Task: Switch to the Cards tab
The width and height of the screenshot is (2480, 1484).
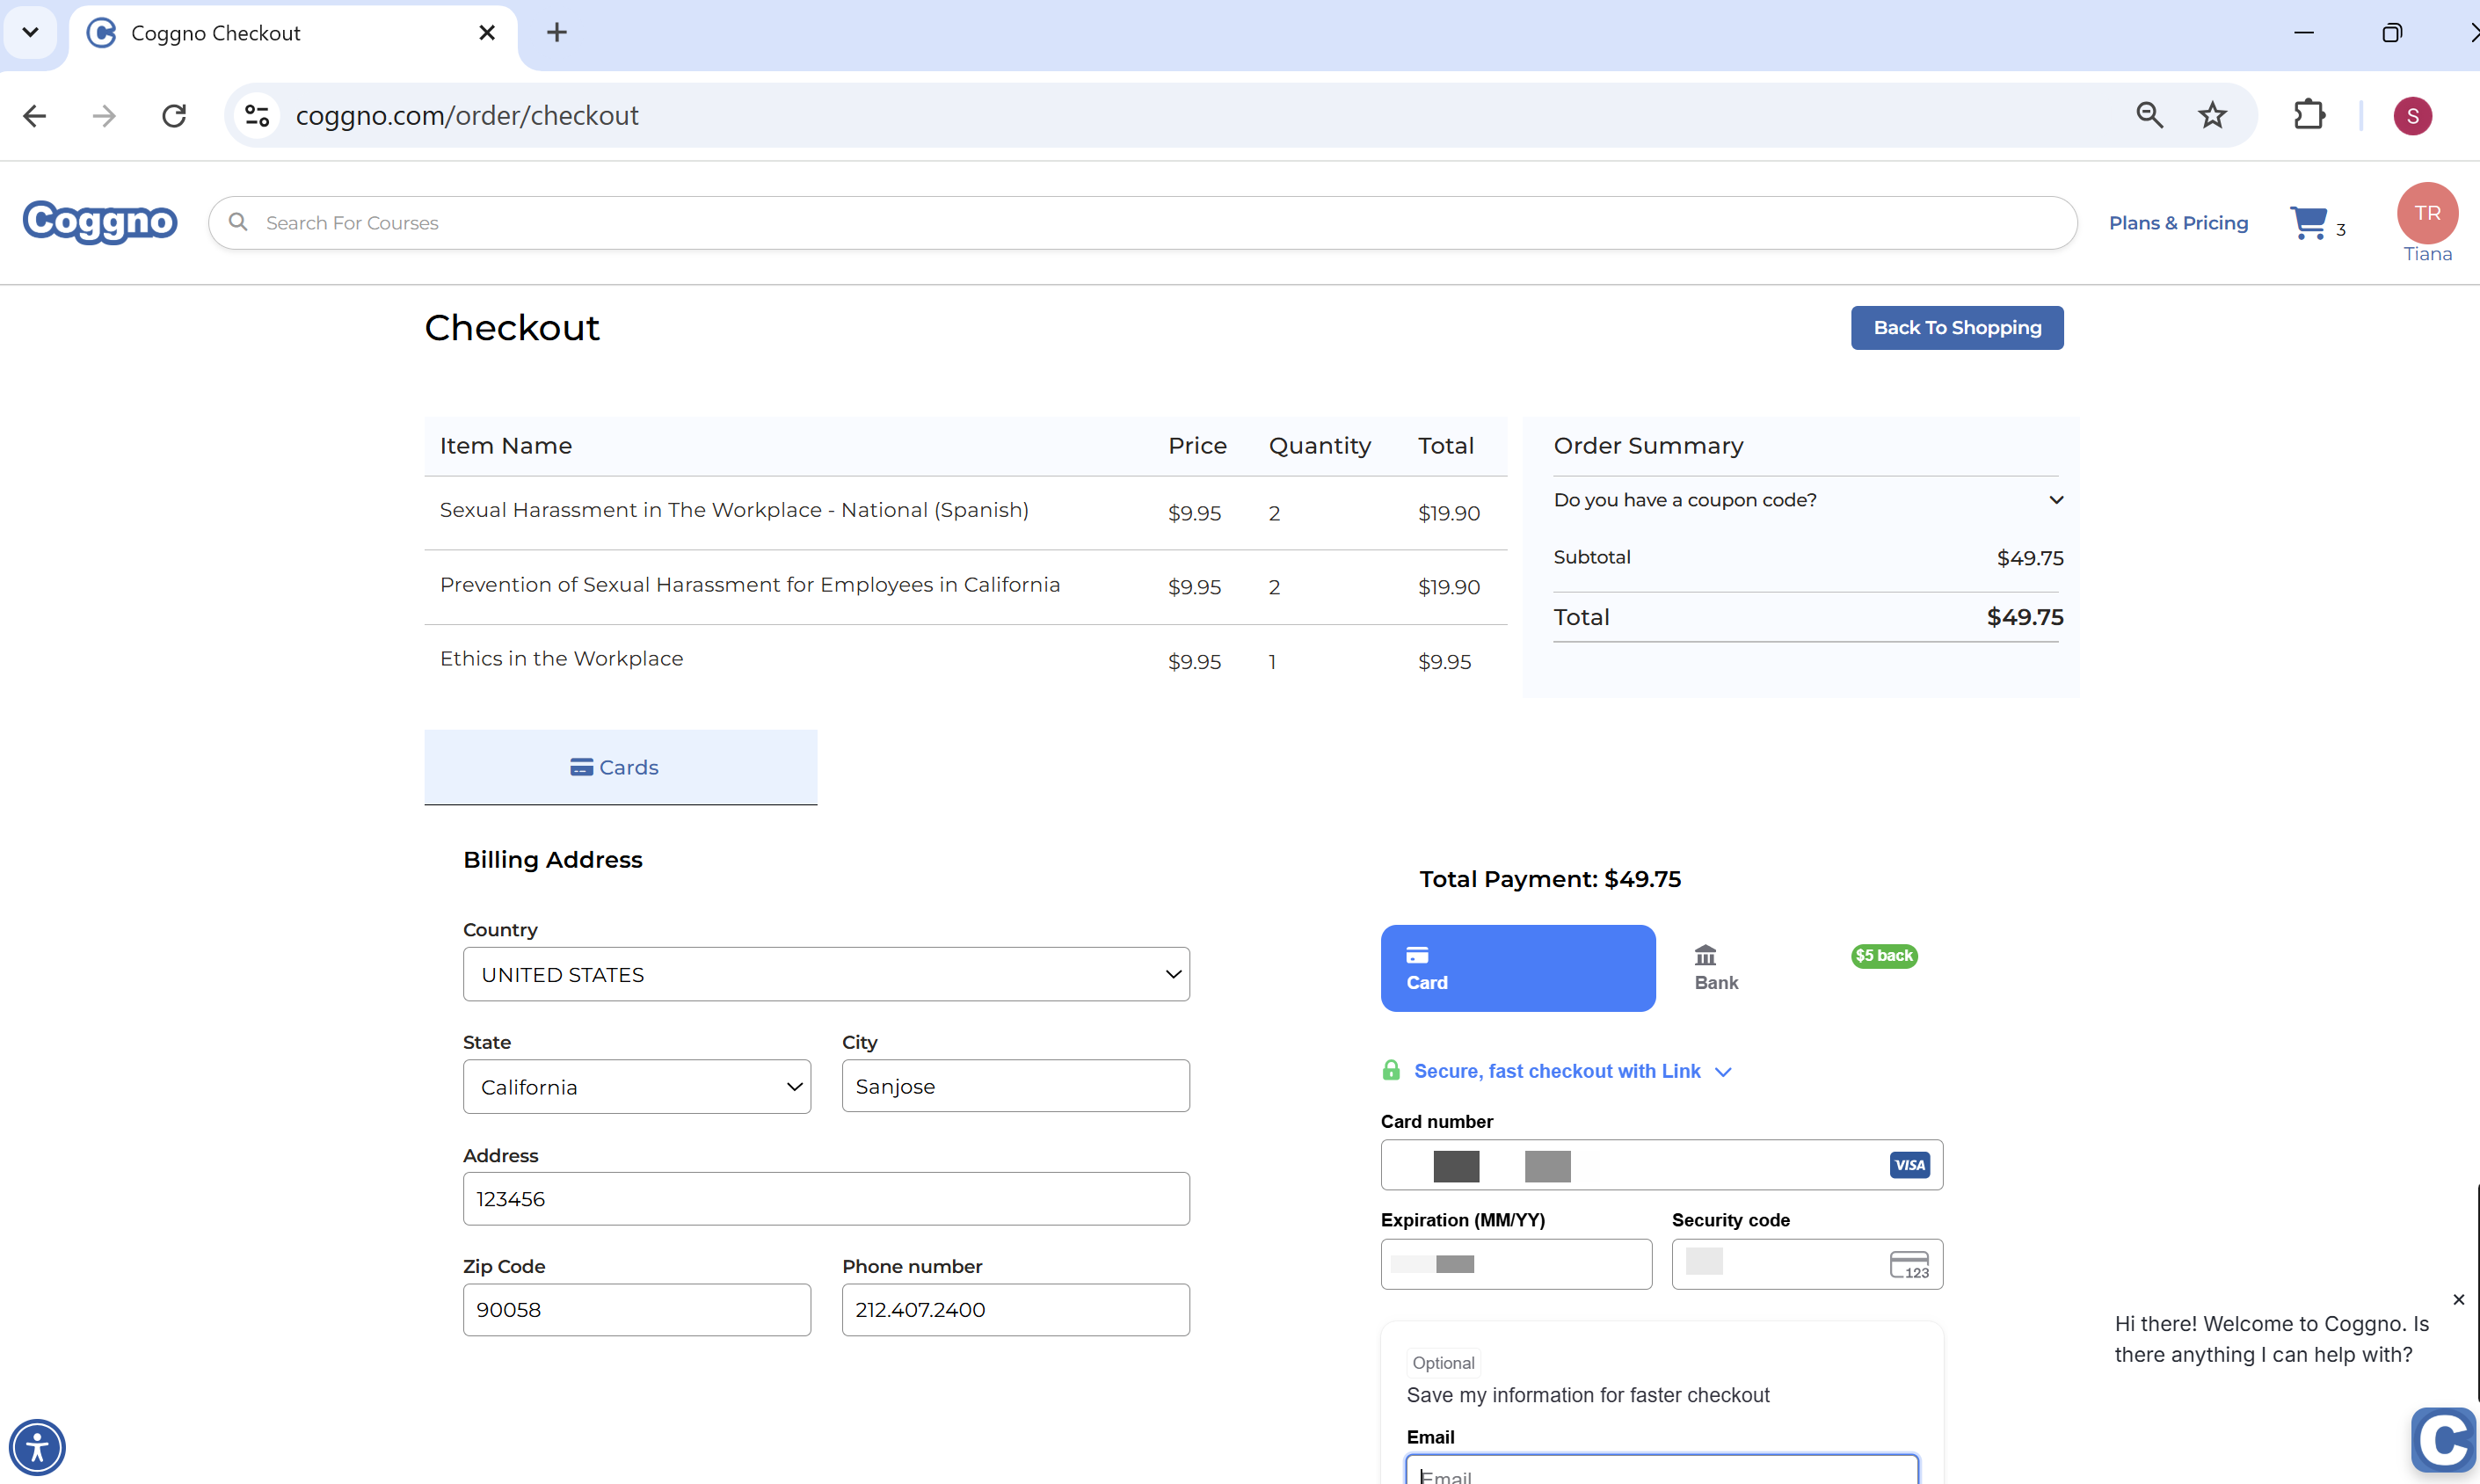Action: [x=620, y=767]
